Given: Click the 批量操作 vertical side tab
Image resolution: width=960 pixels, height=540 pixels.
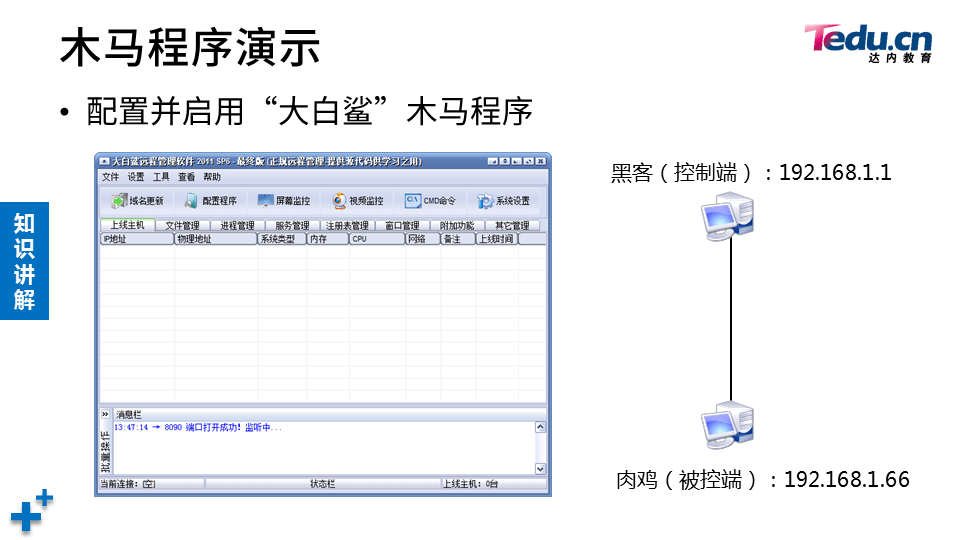Looking at the screenshot, I should [x=105, y=451].
